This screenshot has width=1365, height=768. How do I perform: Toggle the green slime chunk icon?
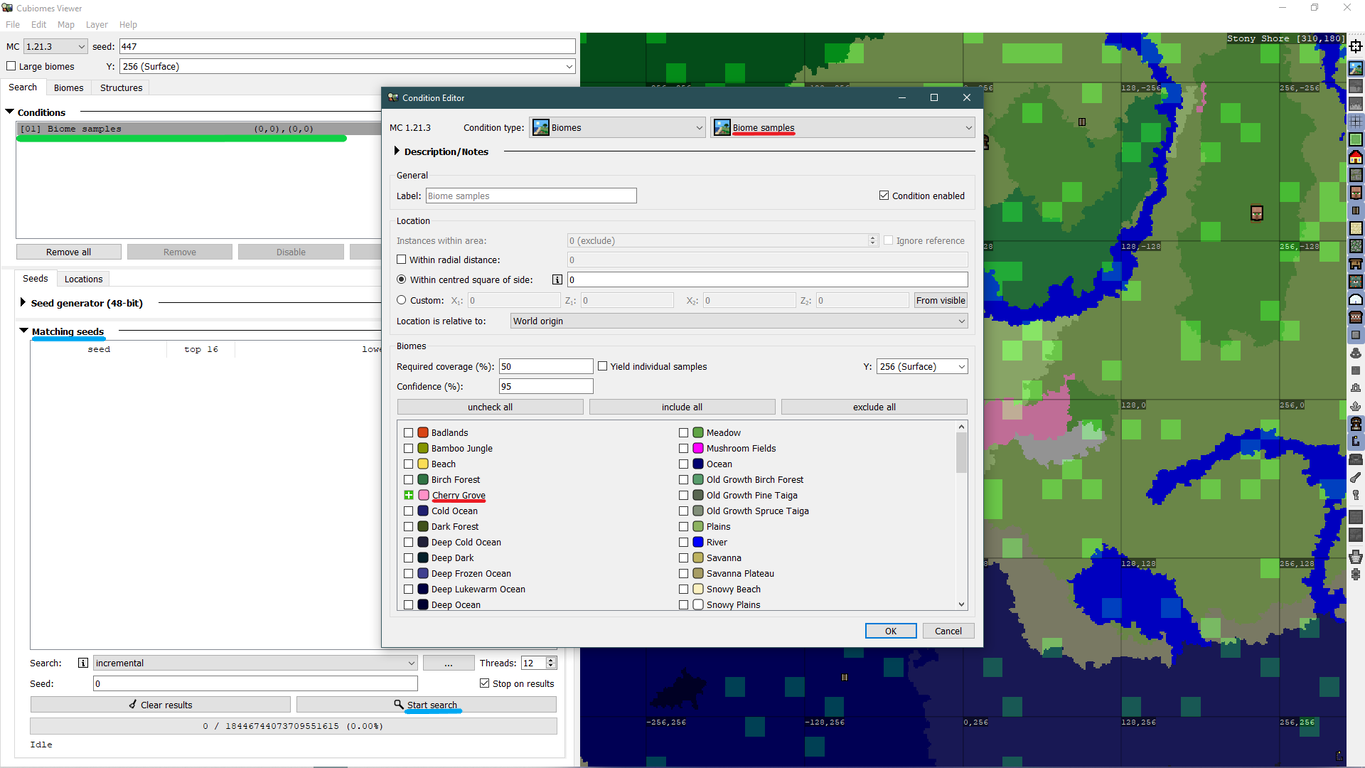(1356, 139)
